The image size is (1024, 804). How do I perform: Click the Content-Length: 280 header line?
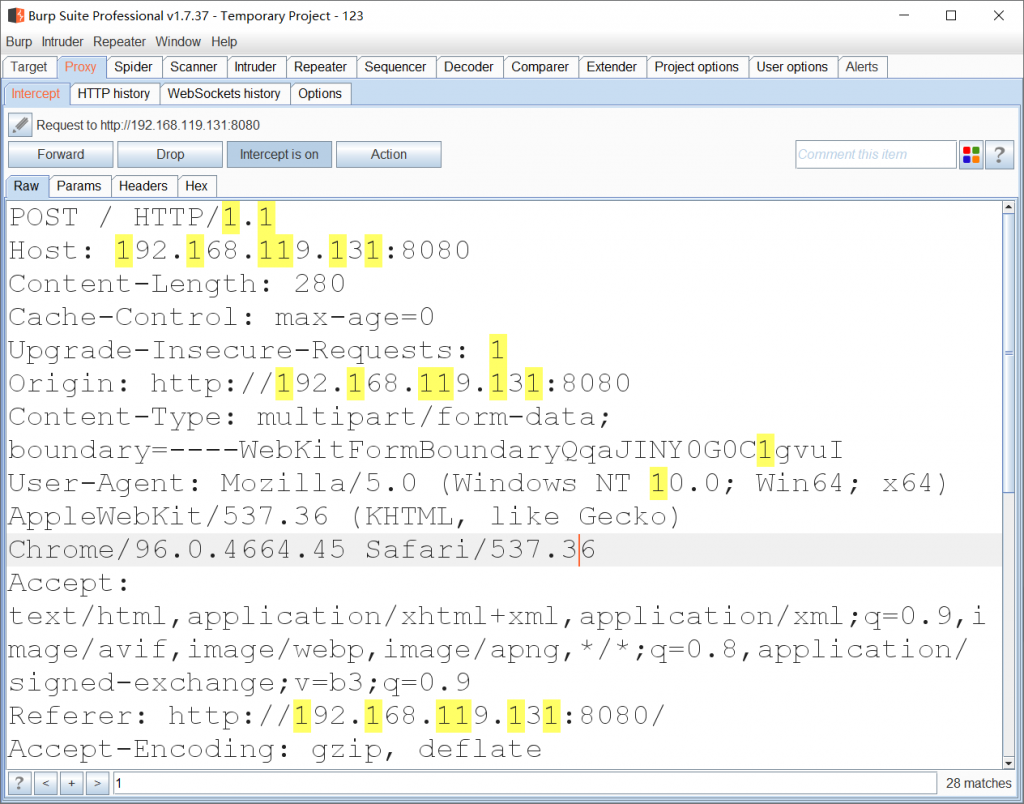pos(177,283)
